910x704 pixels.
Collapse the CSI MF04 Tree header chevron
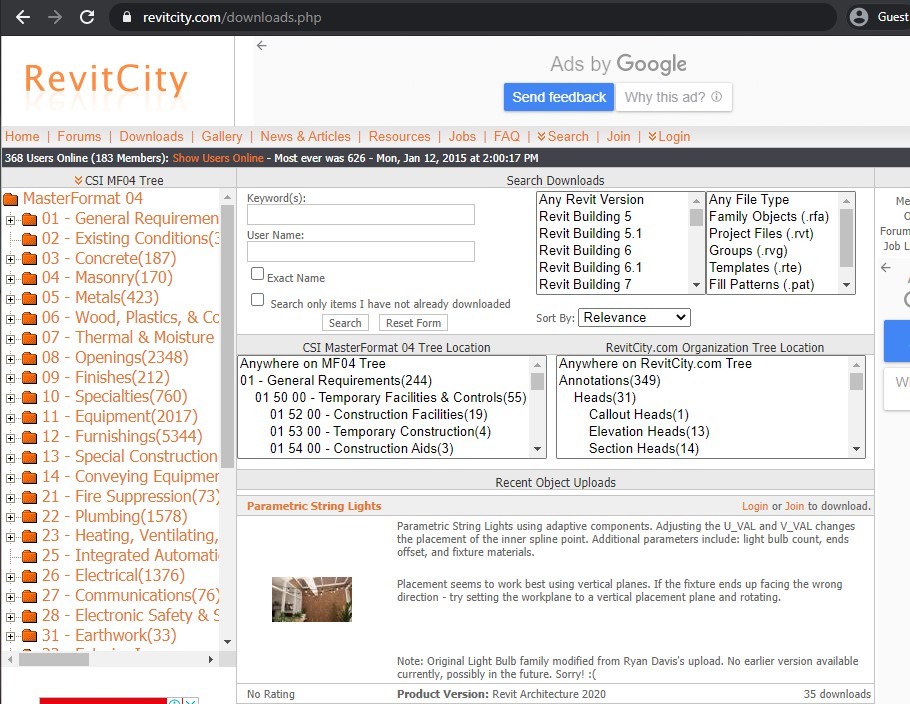tap(77, 179)
